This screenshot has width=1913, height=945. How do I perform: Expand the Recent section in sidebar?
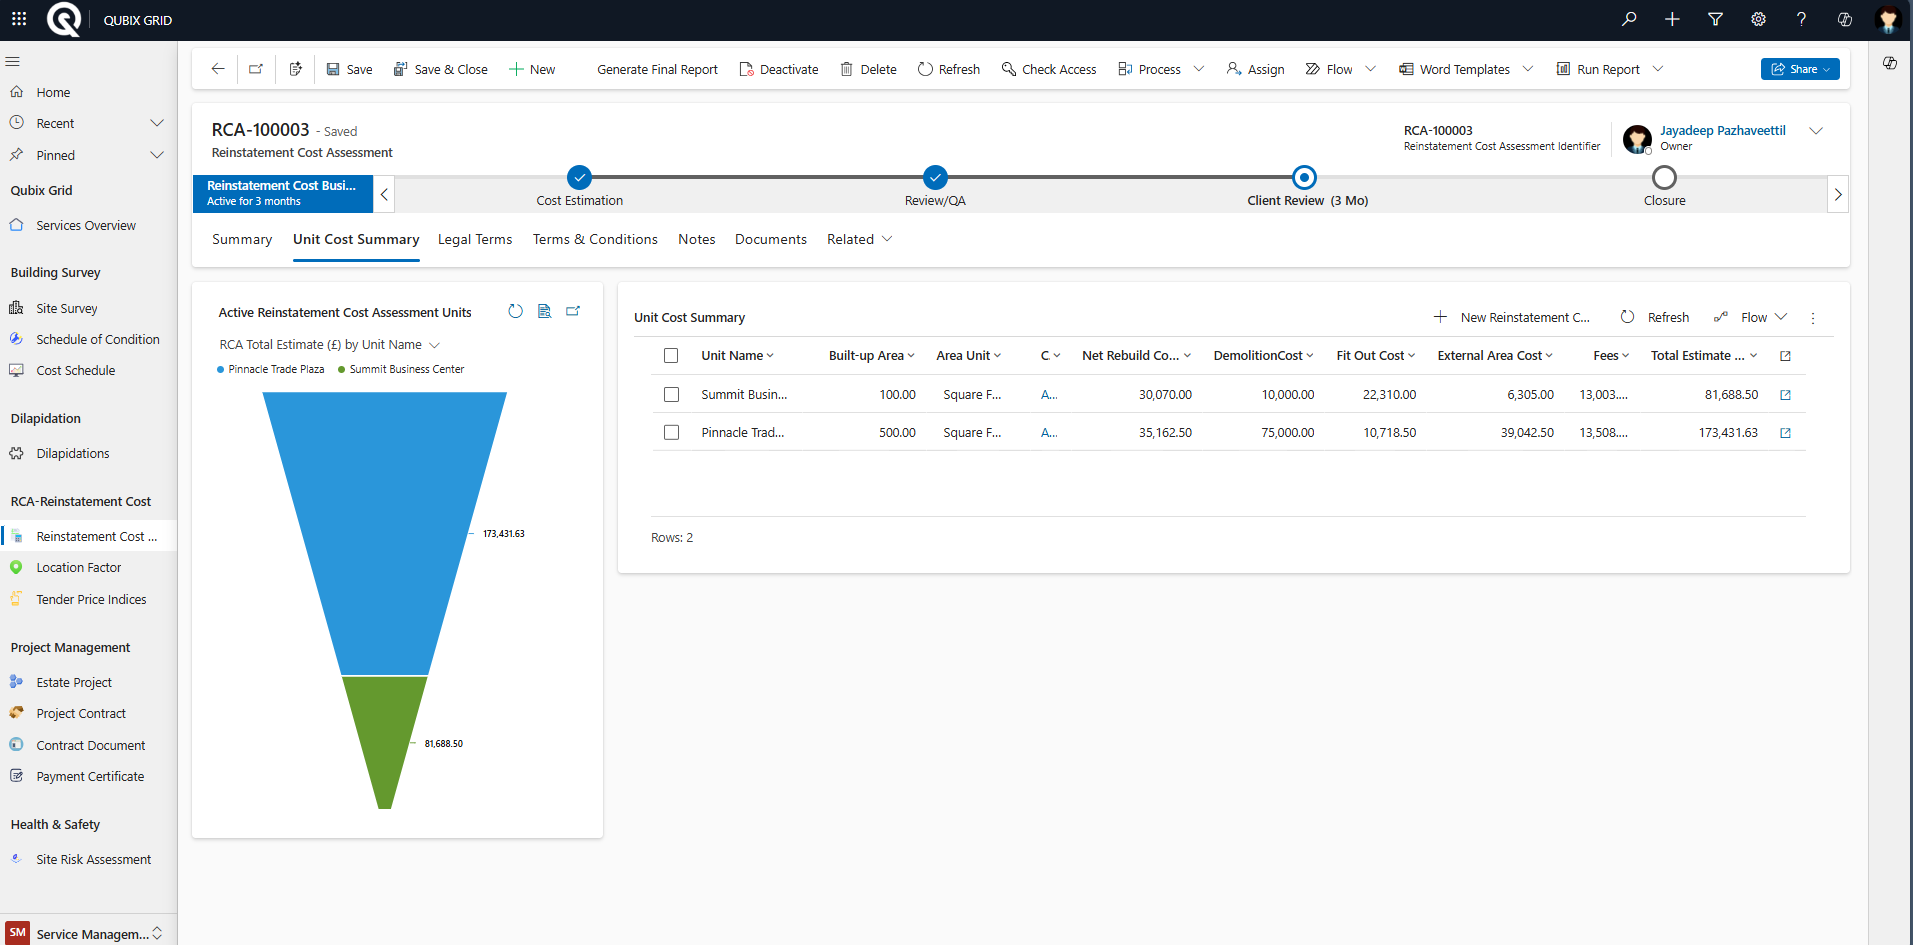156,123
